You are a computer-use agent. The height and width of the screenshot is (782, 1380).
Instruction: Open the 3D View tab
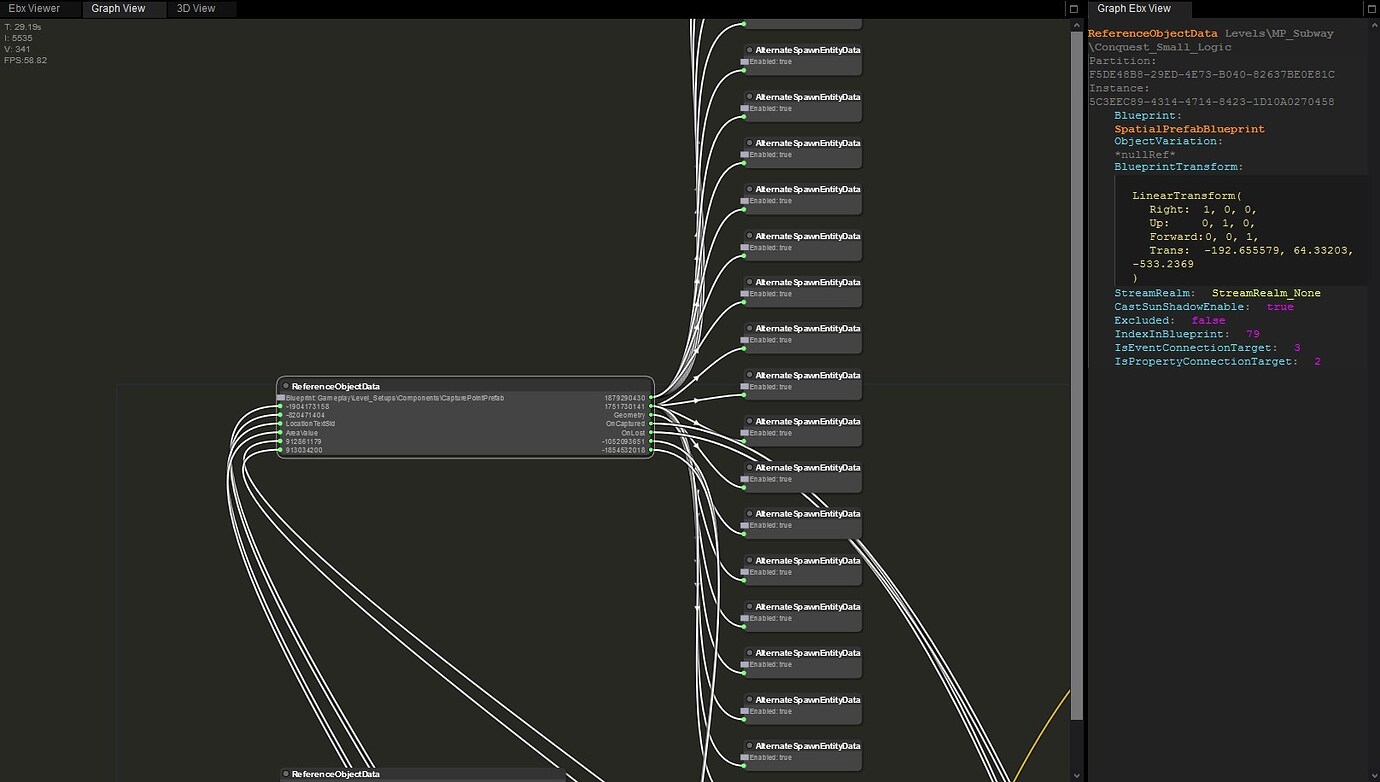click(x=196, y=9)
